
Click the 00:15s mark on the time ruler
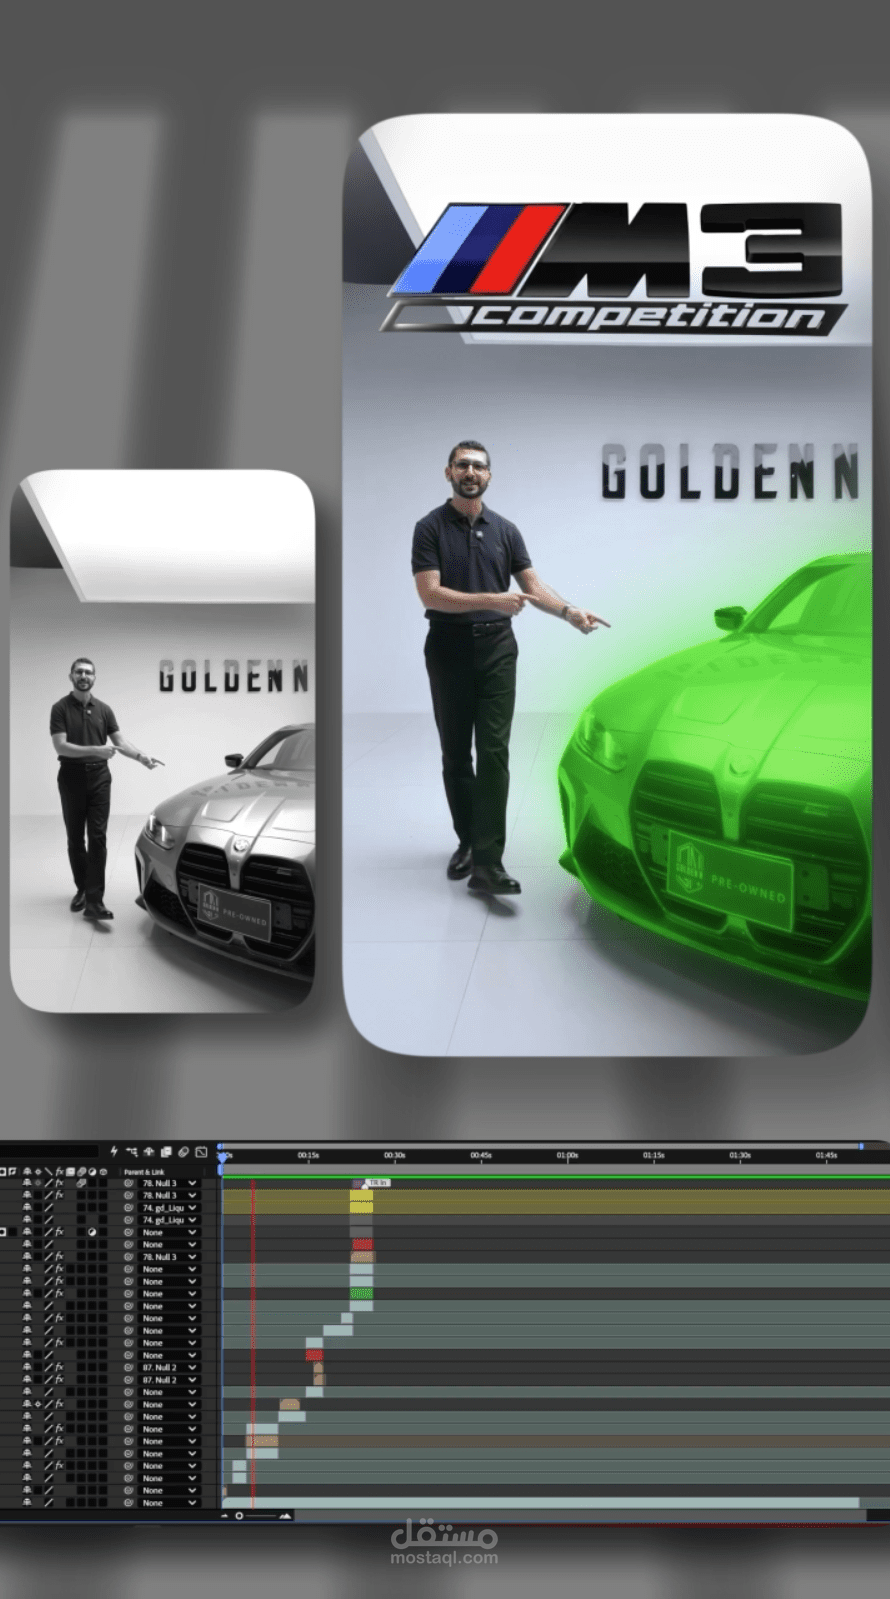(x=308, y=1155)
